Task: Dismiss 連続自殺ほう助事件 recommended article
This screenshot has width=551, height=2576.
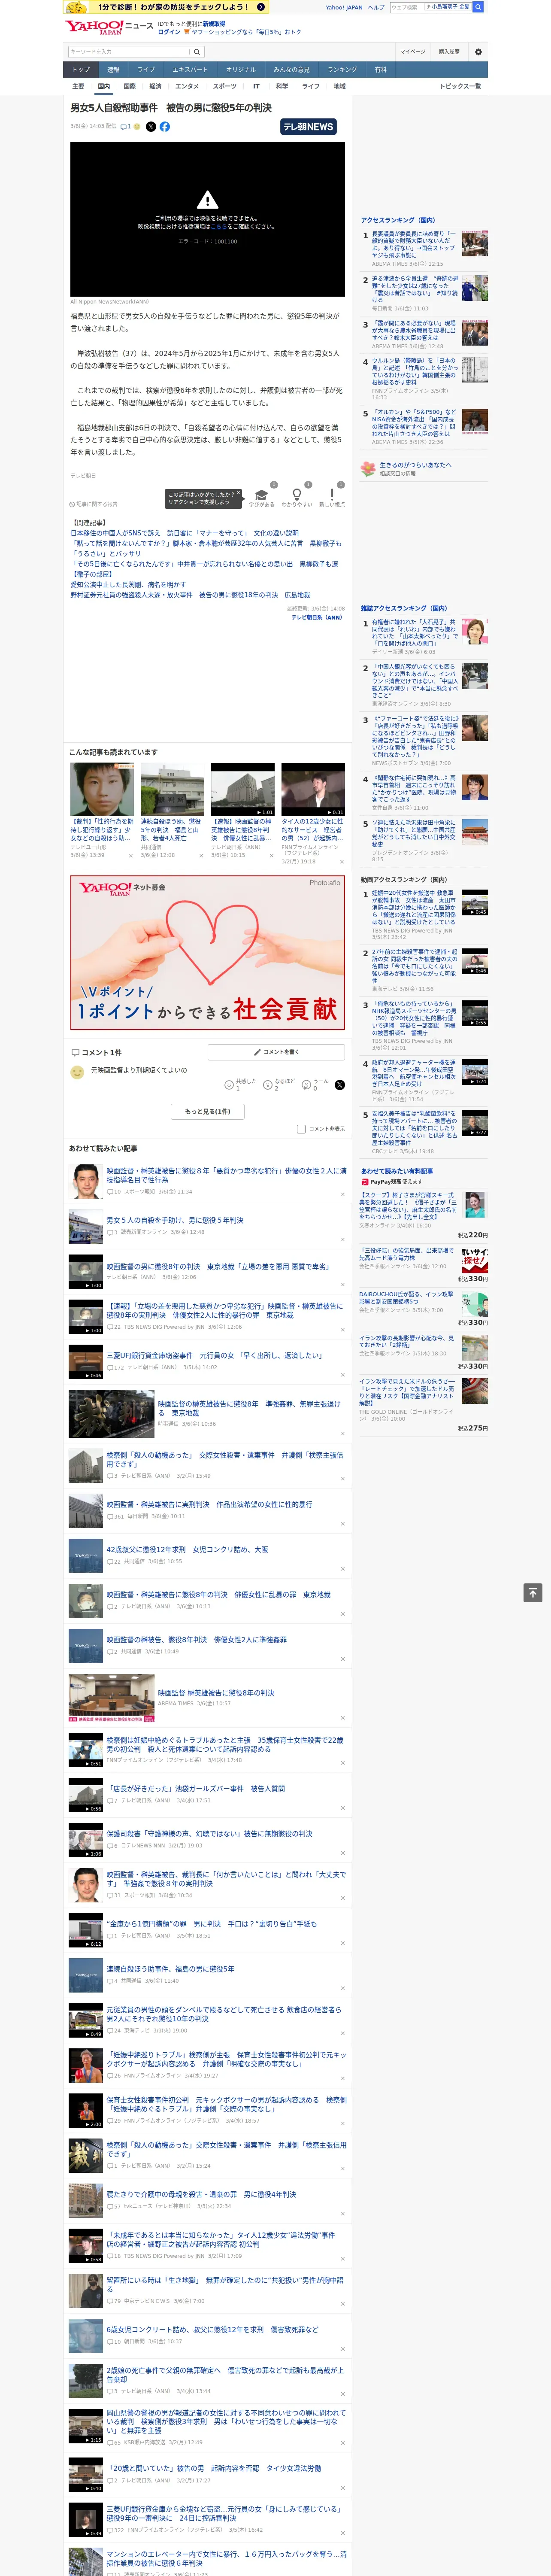Action: tap(343, 1987)
